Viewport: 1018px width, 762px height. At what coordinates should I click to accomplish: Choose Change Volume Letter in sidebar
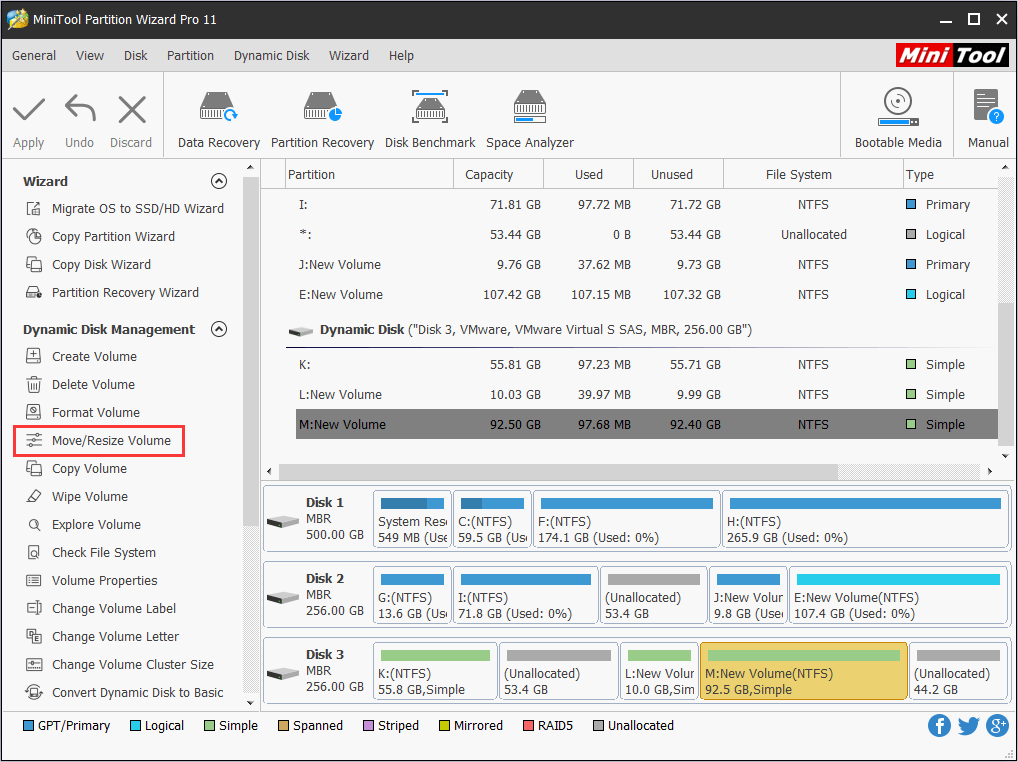pyautogui.click(x=102, y=635)
